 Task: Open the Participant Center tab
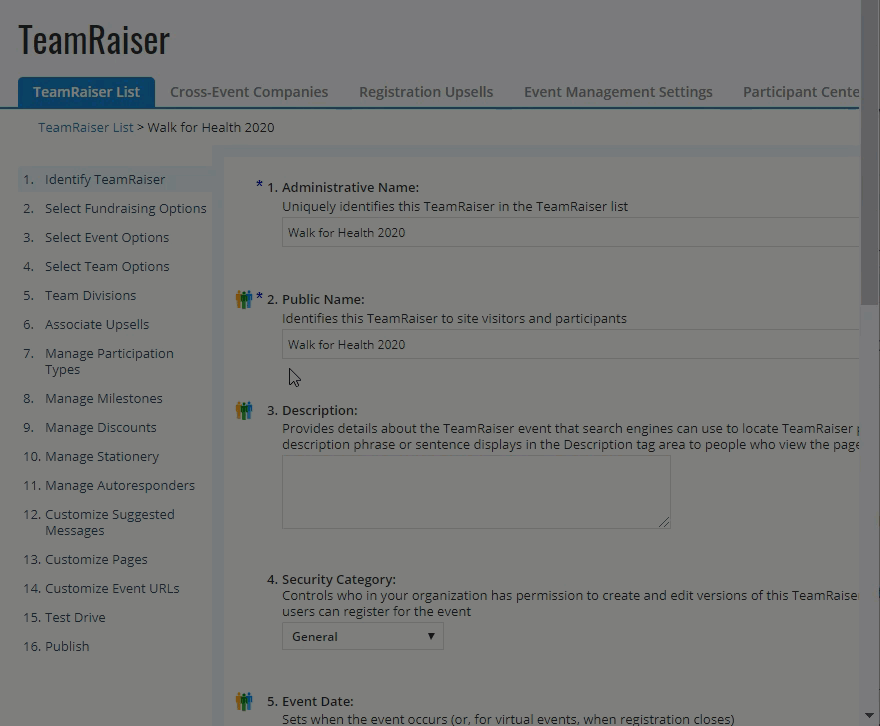pyautogui.click(x=801, y=92)
